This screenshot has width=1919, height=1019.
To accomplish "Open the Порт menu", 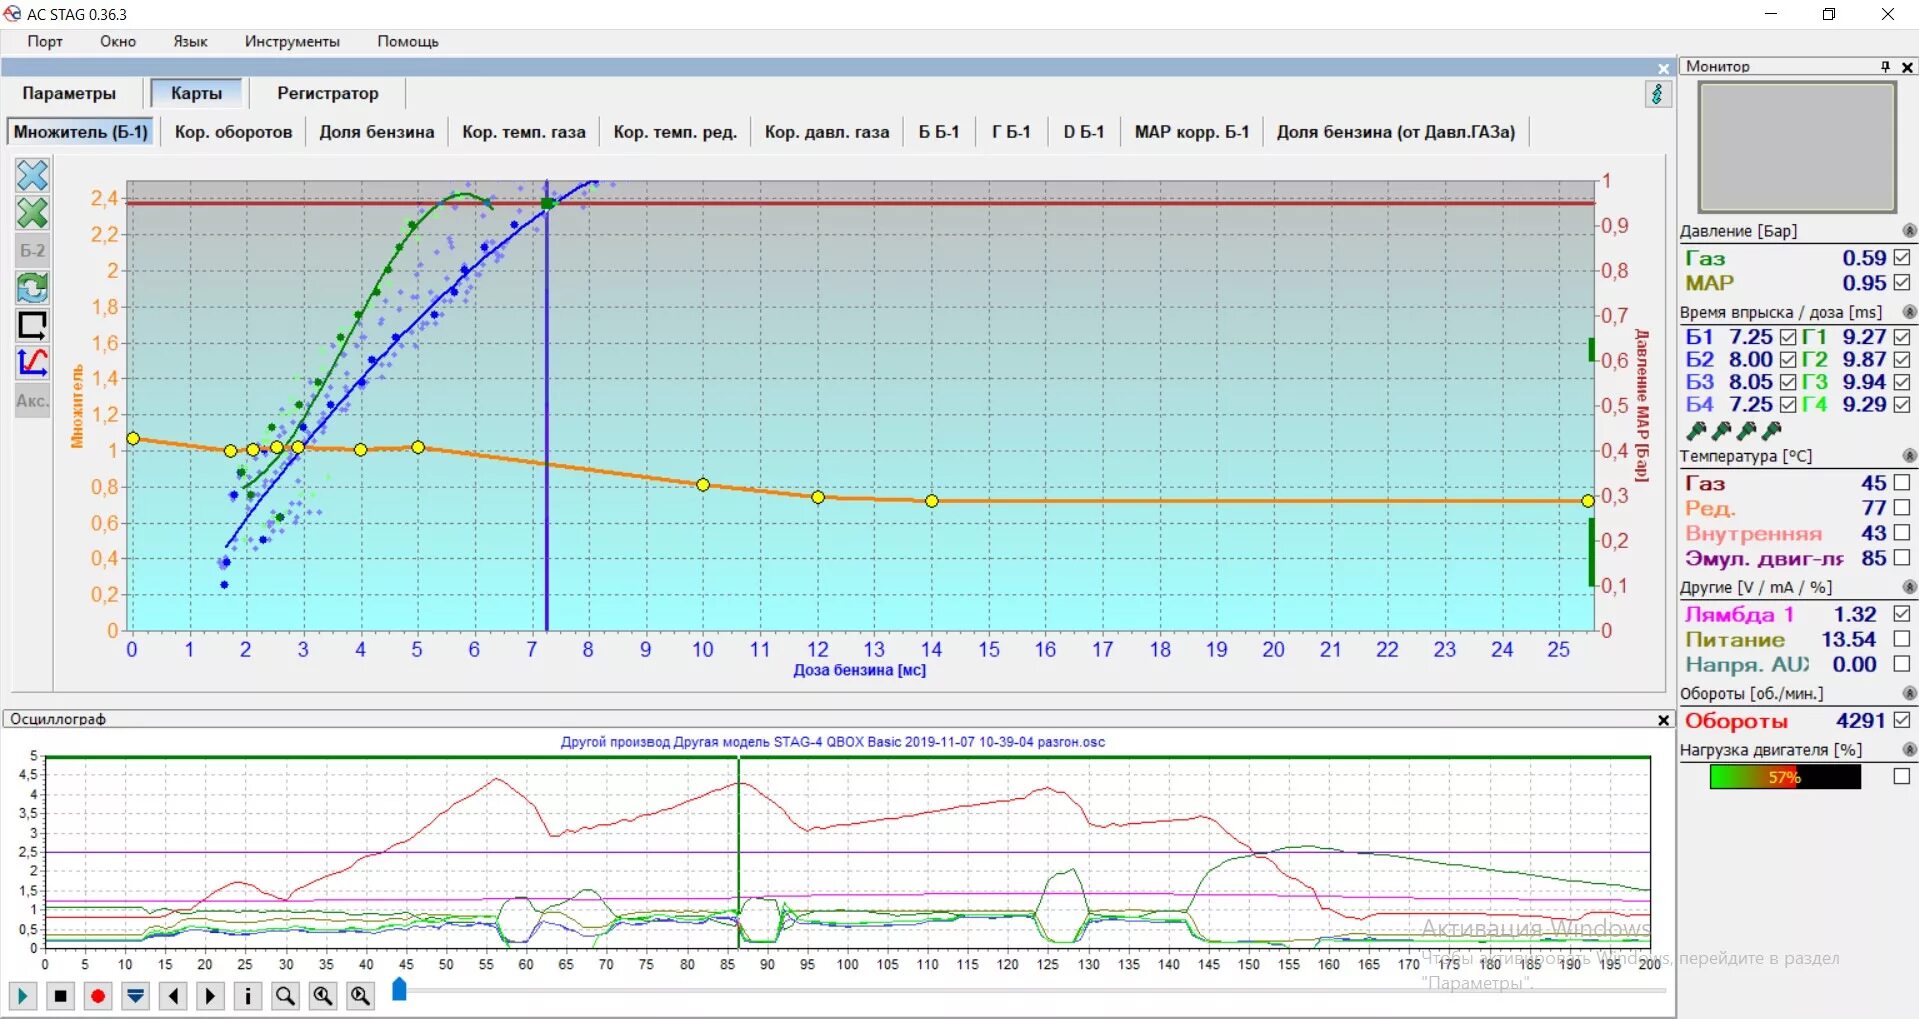I will [x=45, y=42].
